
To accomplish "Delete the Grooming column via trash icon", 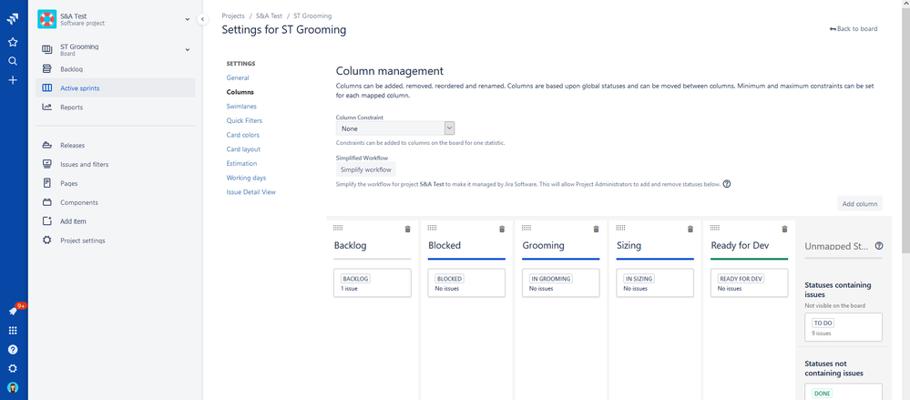I will pyautogui.click(x=596, y=229).
